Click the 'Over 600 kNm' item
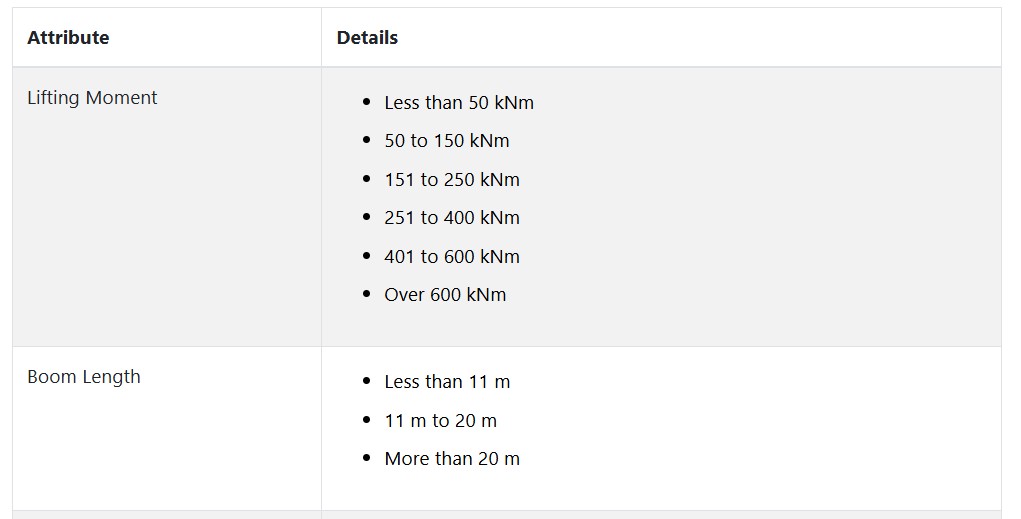This screenshot has width=1021, height=519. (x=445, y=294)
